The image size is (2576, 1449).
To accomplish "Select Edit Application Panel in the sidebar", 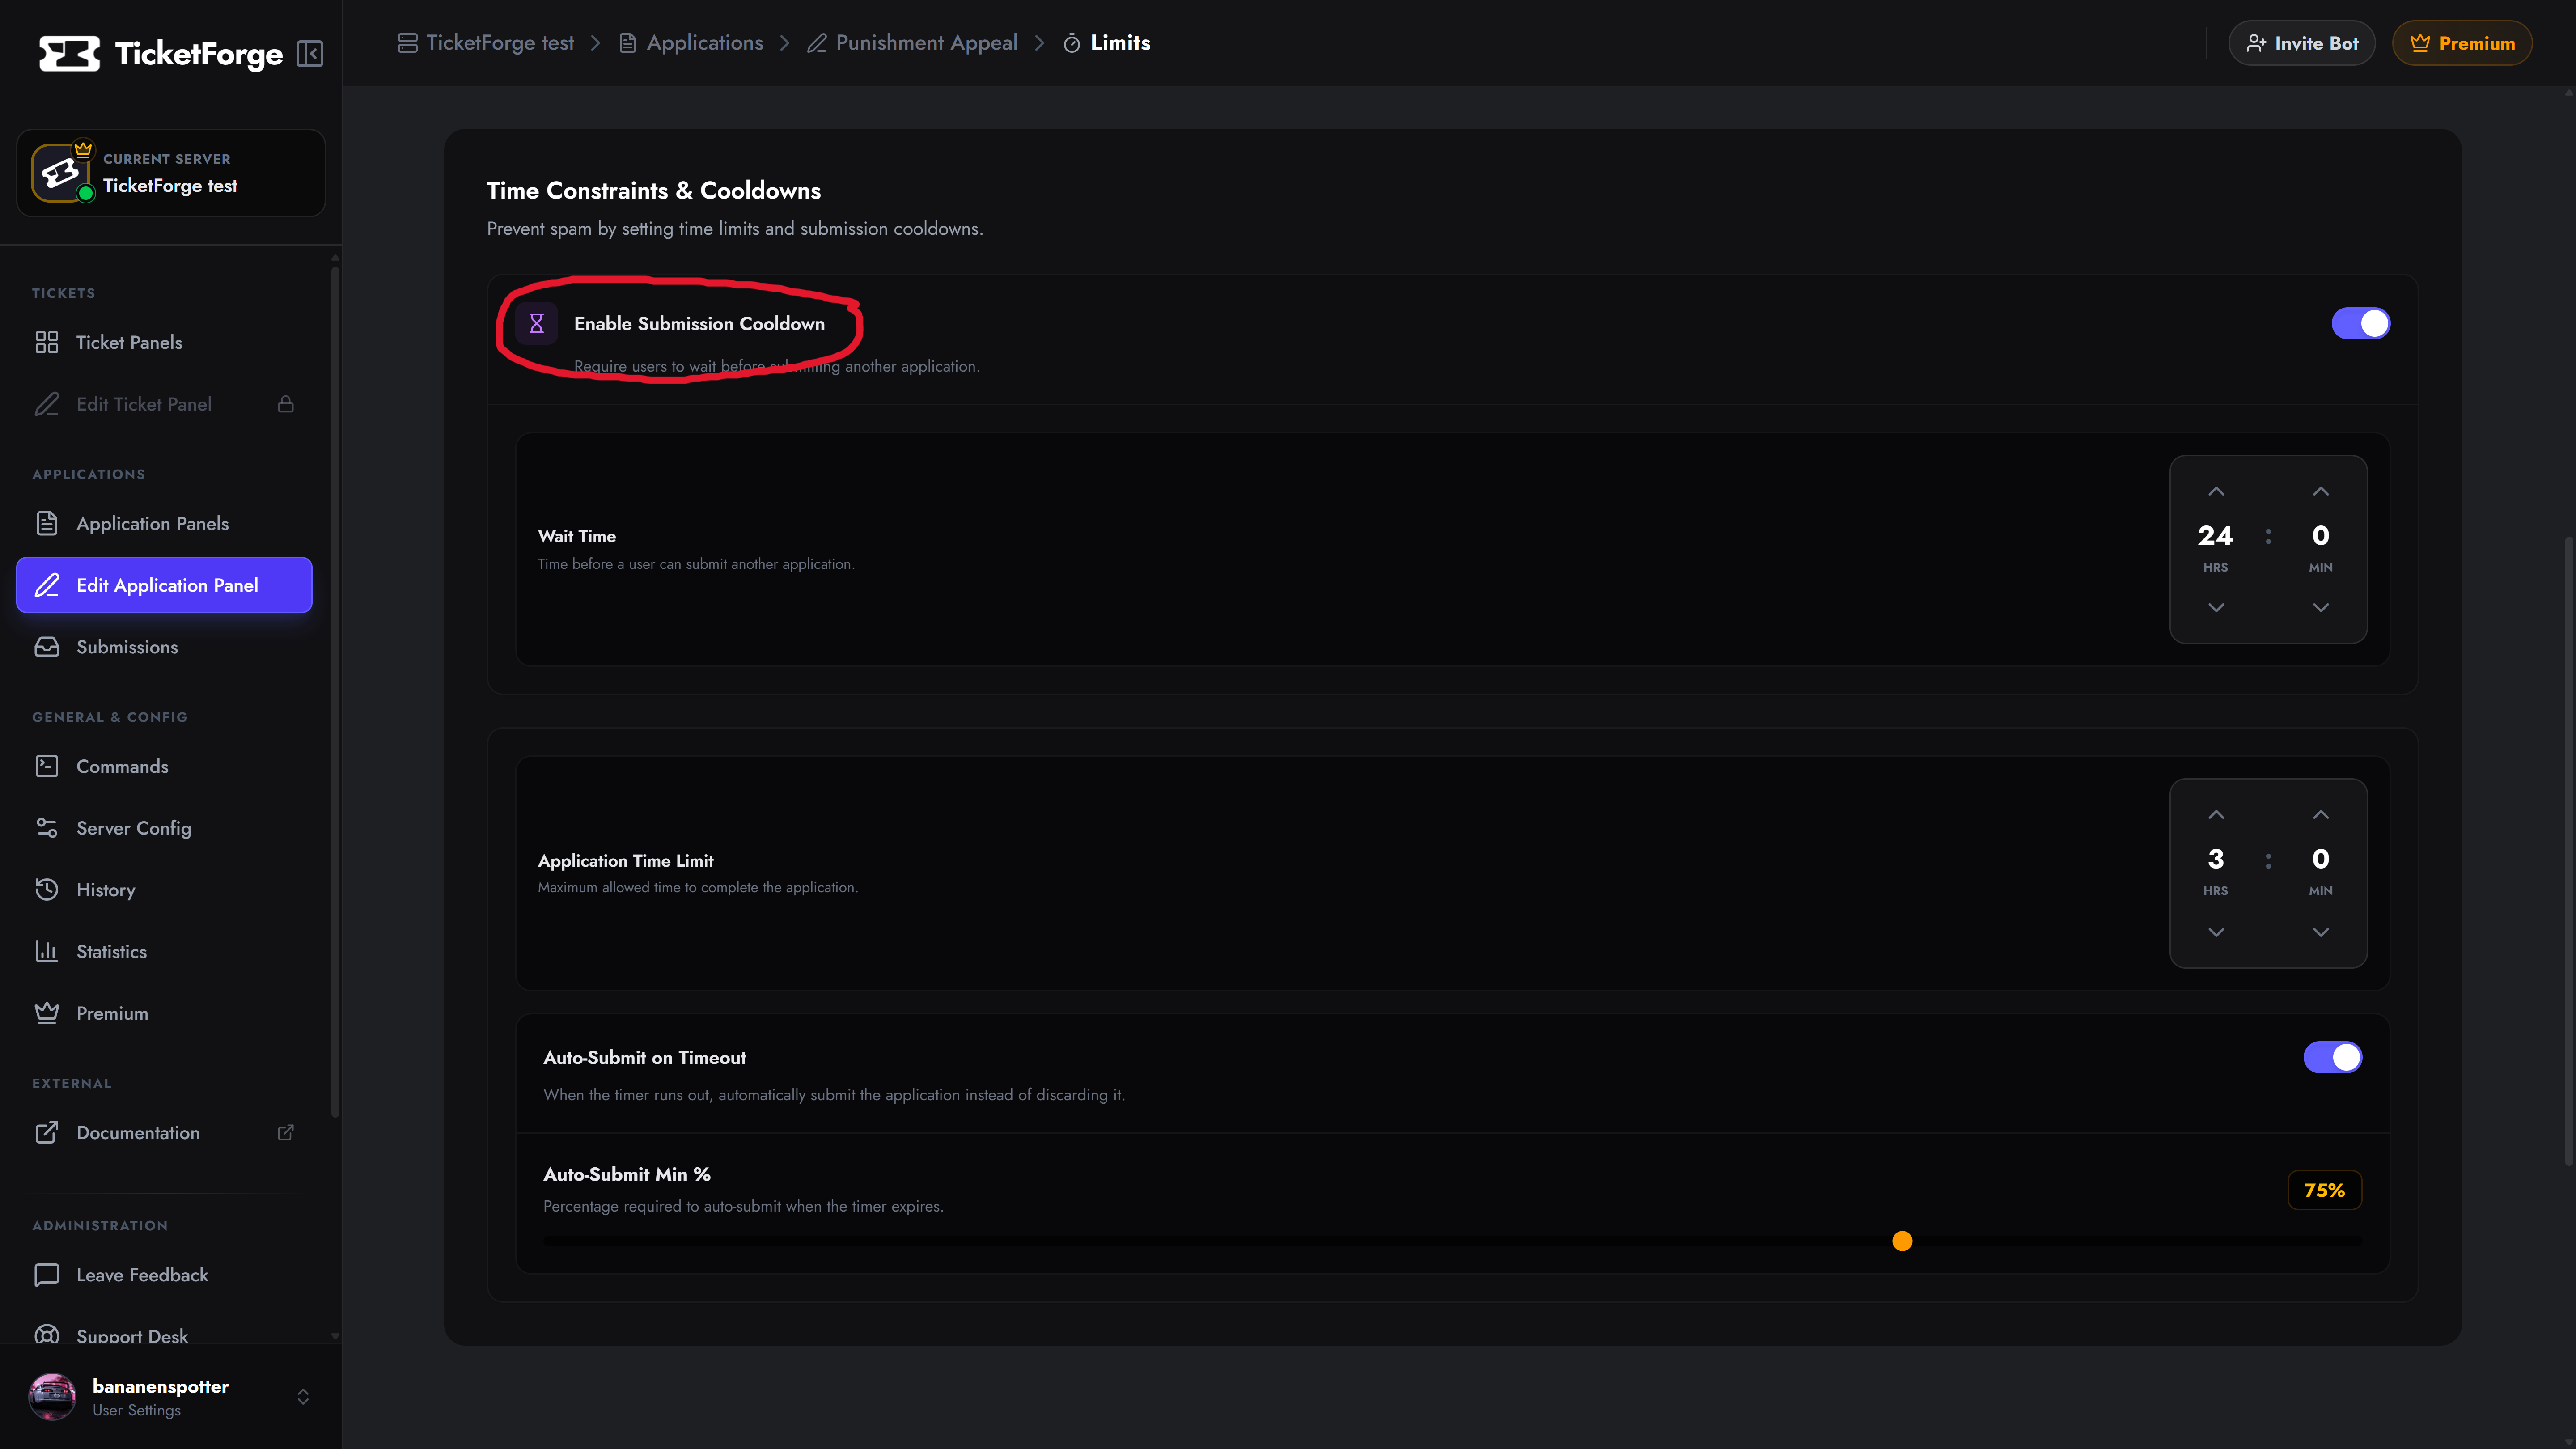I will coord(164,585).
